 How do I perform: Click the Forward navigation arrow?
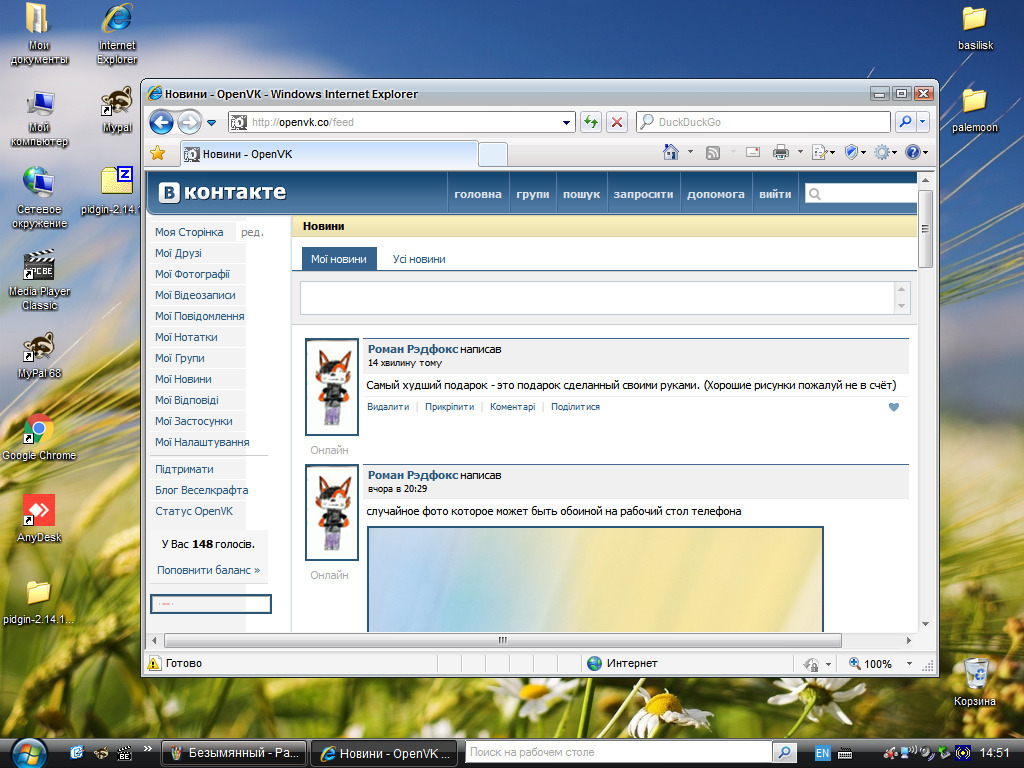pos(189,122)
